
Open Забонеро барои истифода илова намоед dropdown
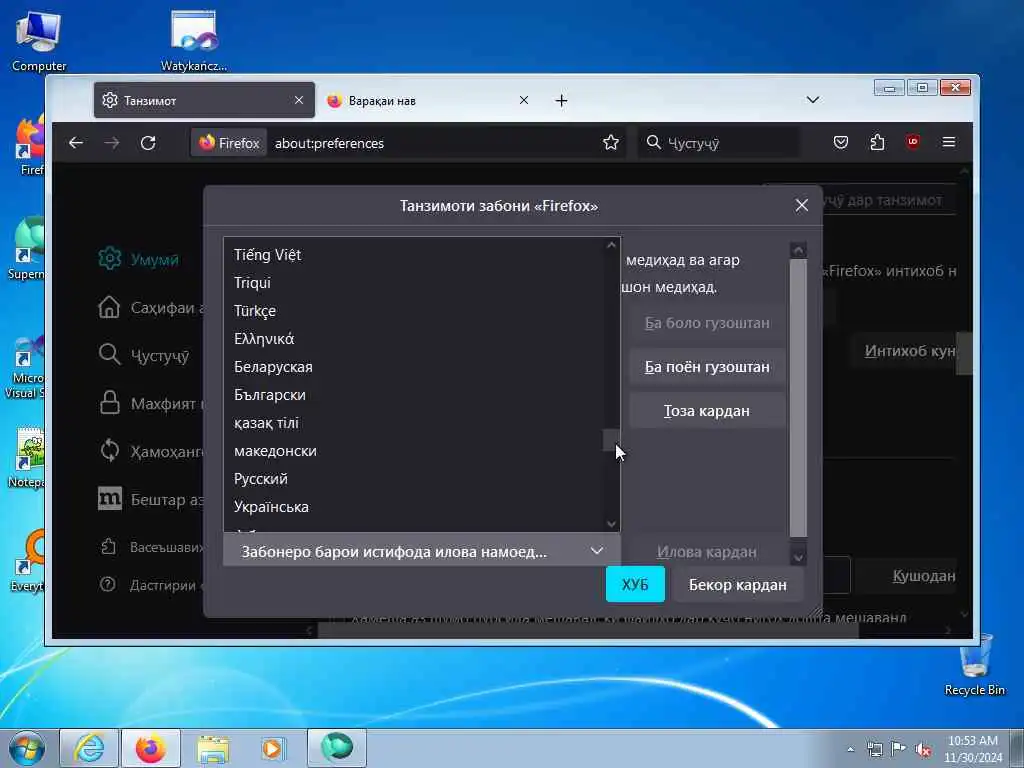422,551
